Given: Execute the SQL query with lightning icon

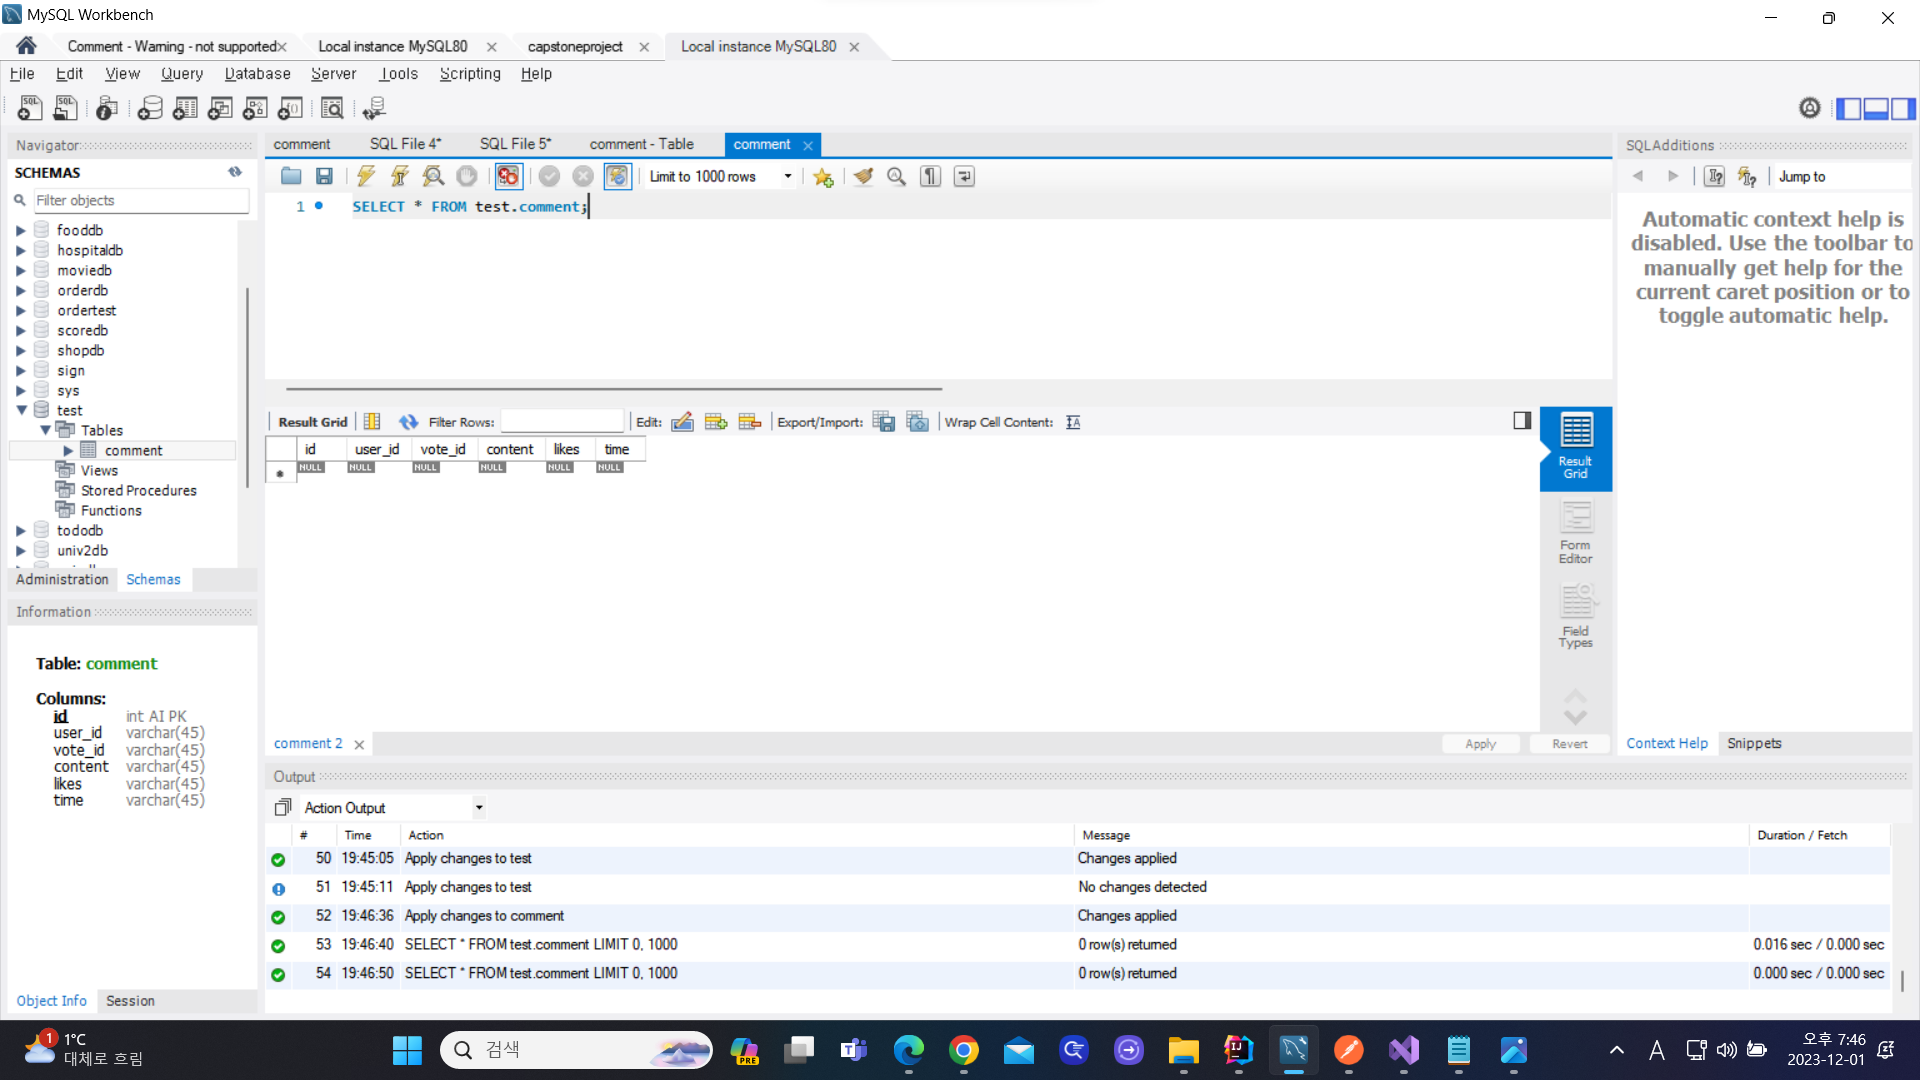Looking at the screenshot, I should click(366, 176).
